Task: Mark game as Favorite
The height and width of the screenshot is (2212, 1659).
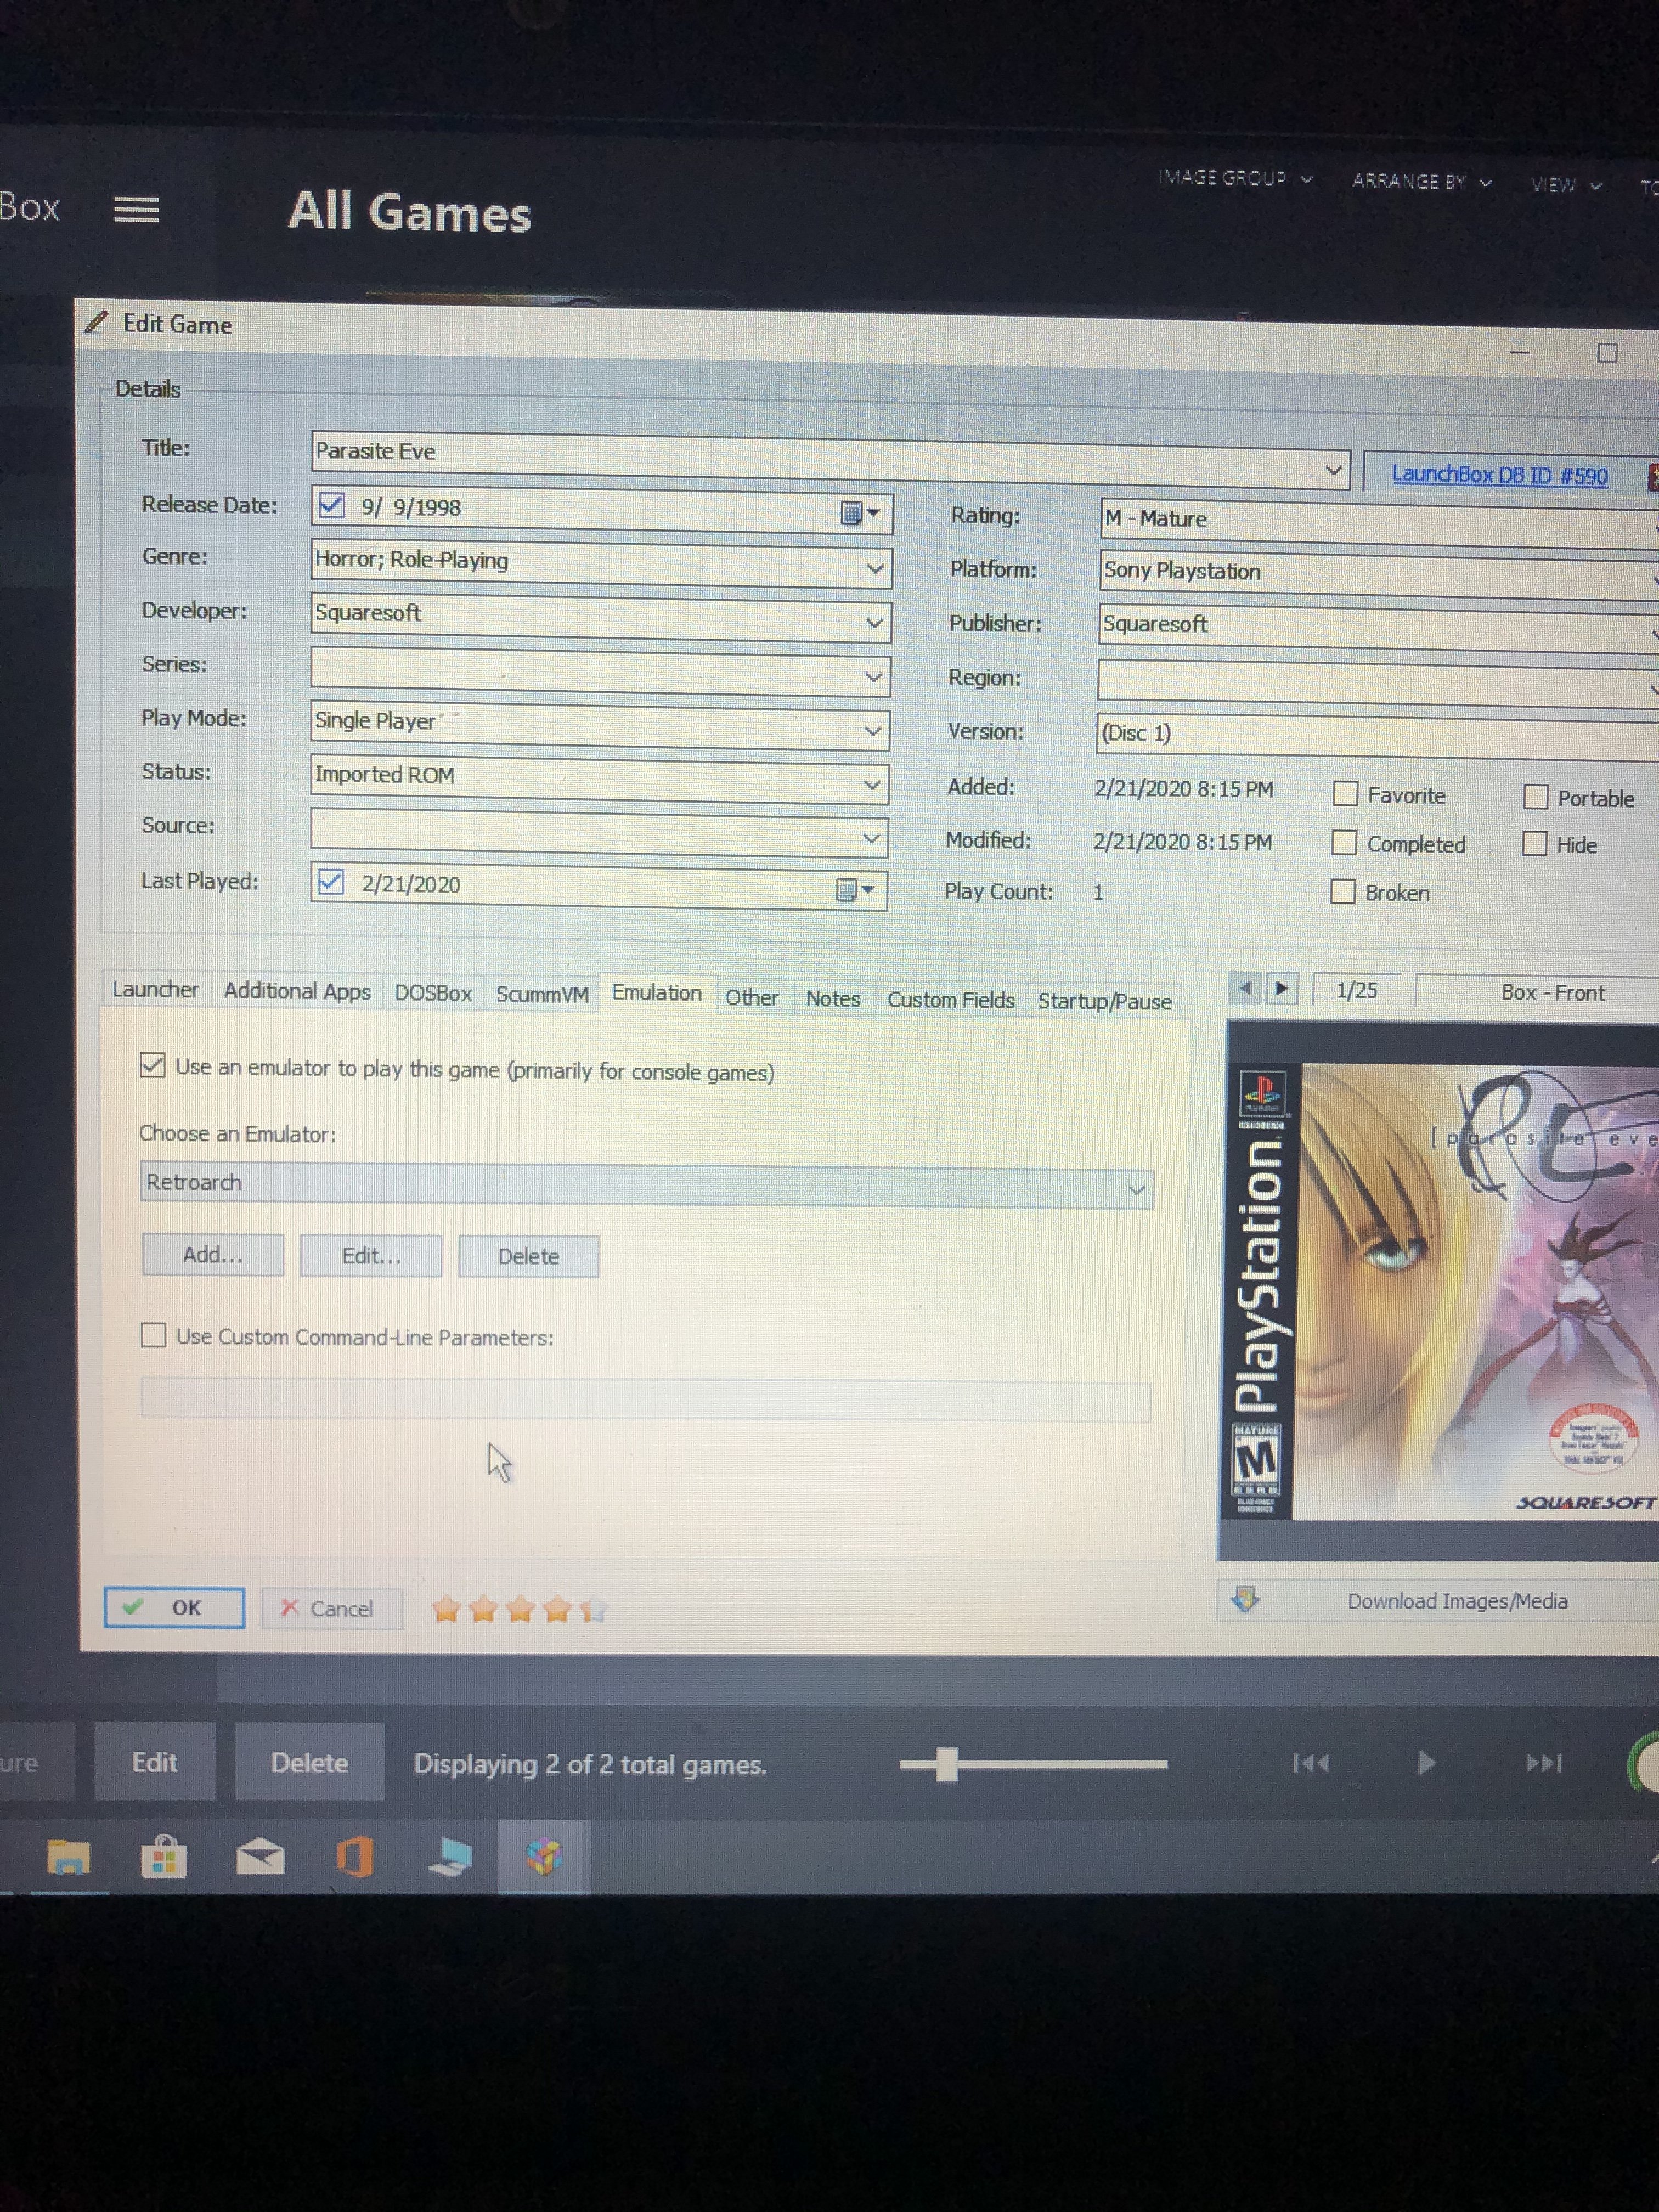Action: pyautogui.click(x=1345, y=794)
